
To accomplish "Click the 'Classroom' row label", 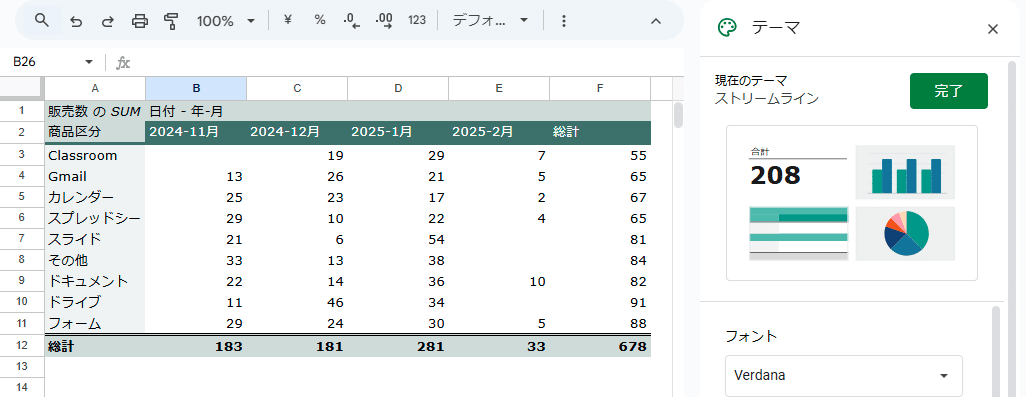I will tap(95, 156).
